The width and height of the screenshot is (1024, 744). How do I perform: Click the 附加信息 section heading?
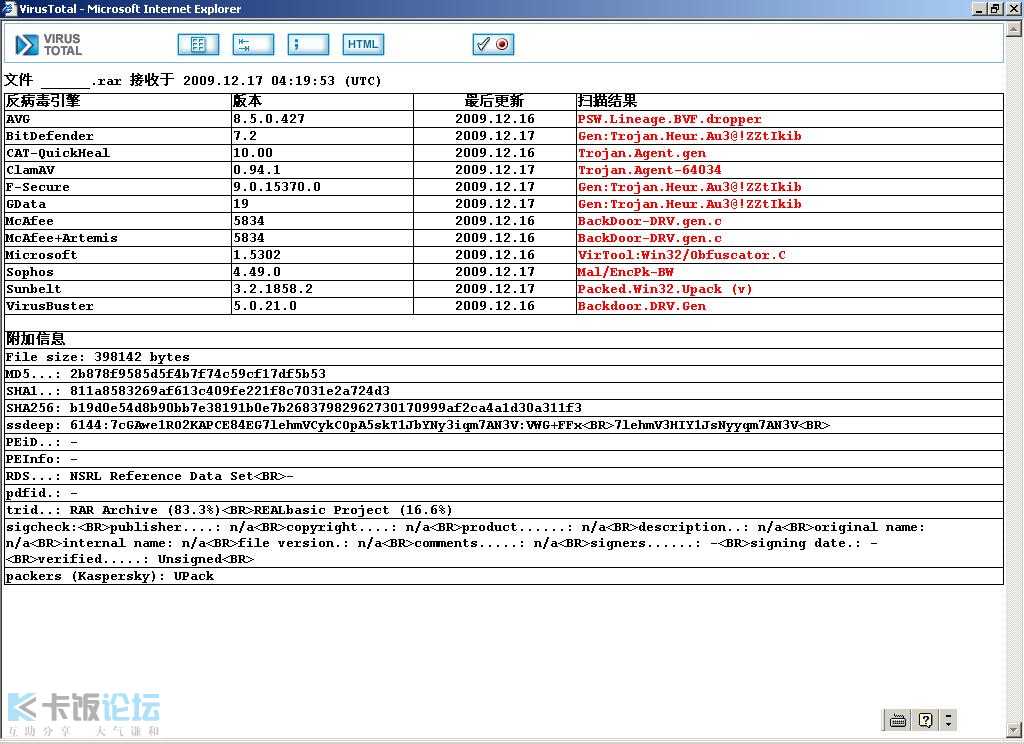click(36, 339)
